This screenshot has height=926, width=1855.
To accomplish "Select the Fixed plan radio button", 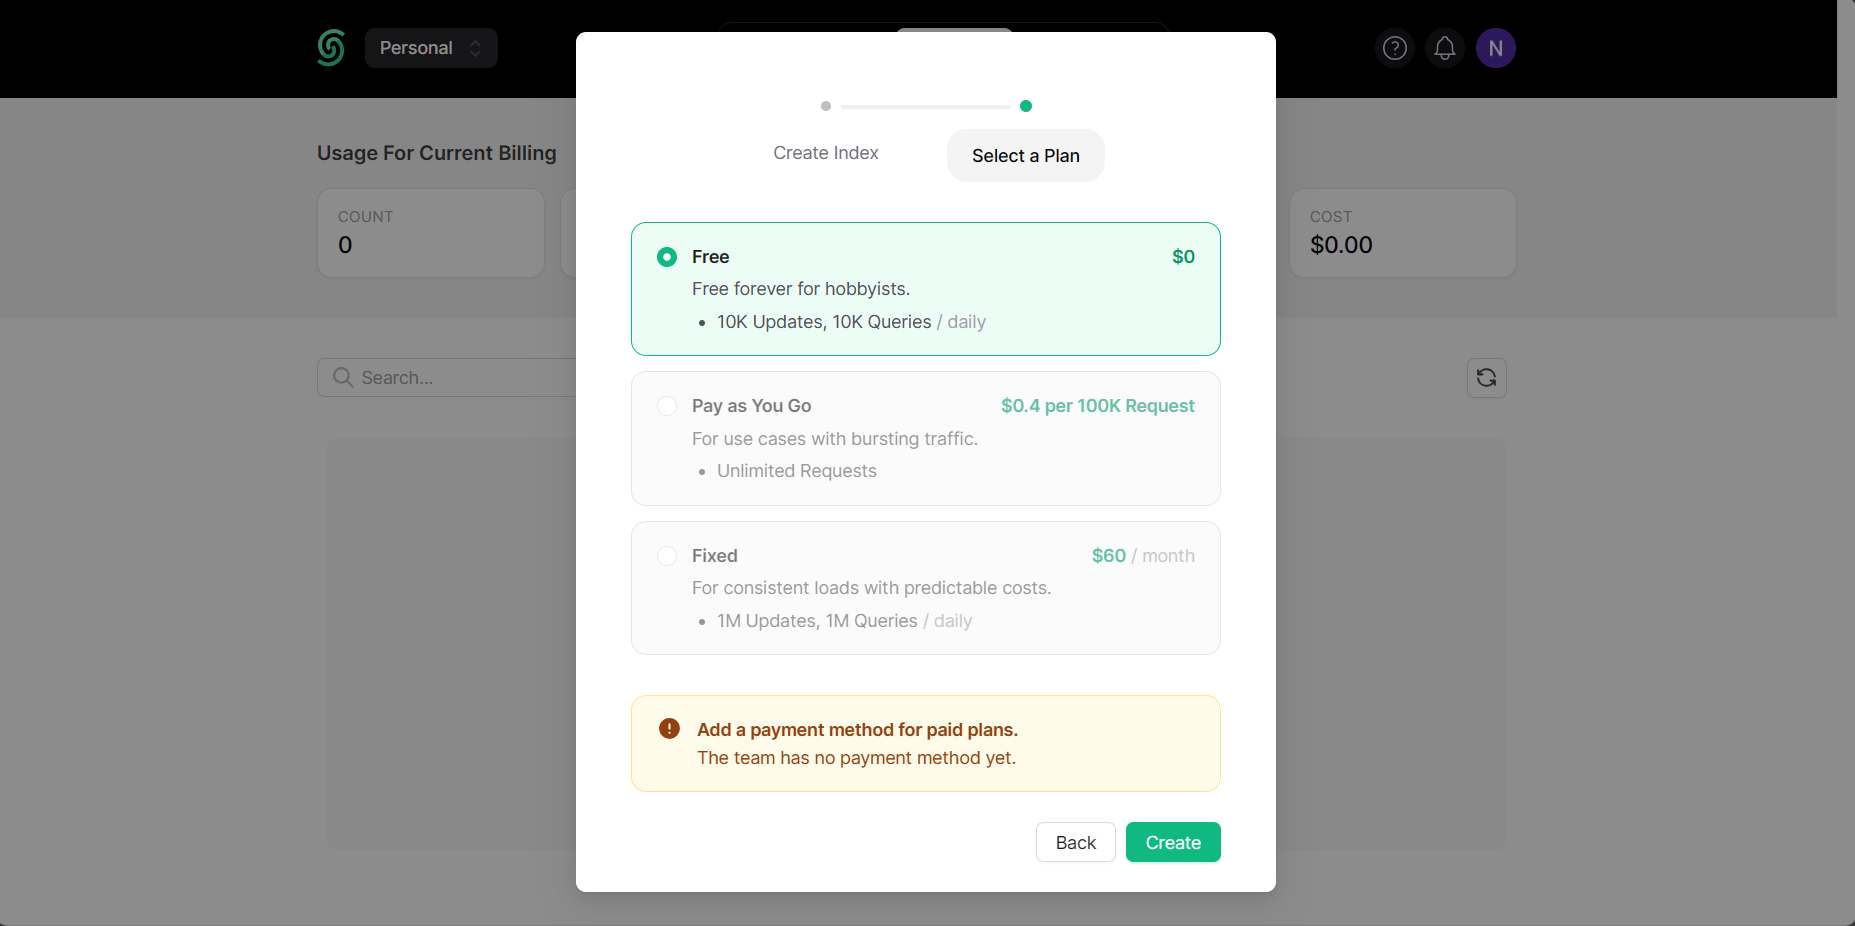I will tap(667, 556).
